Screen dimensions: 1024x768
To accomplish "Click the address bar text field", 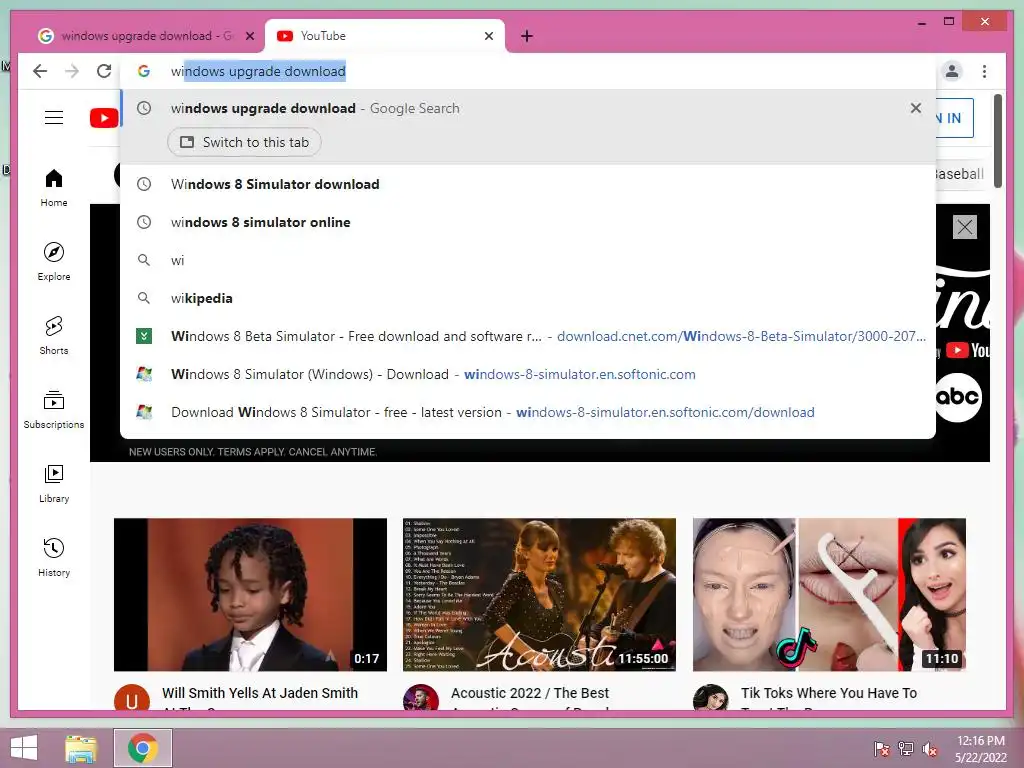I will point(529,71).
